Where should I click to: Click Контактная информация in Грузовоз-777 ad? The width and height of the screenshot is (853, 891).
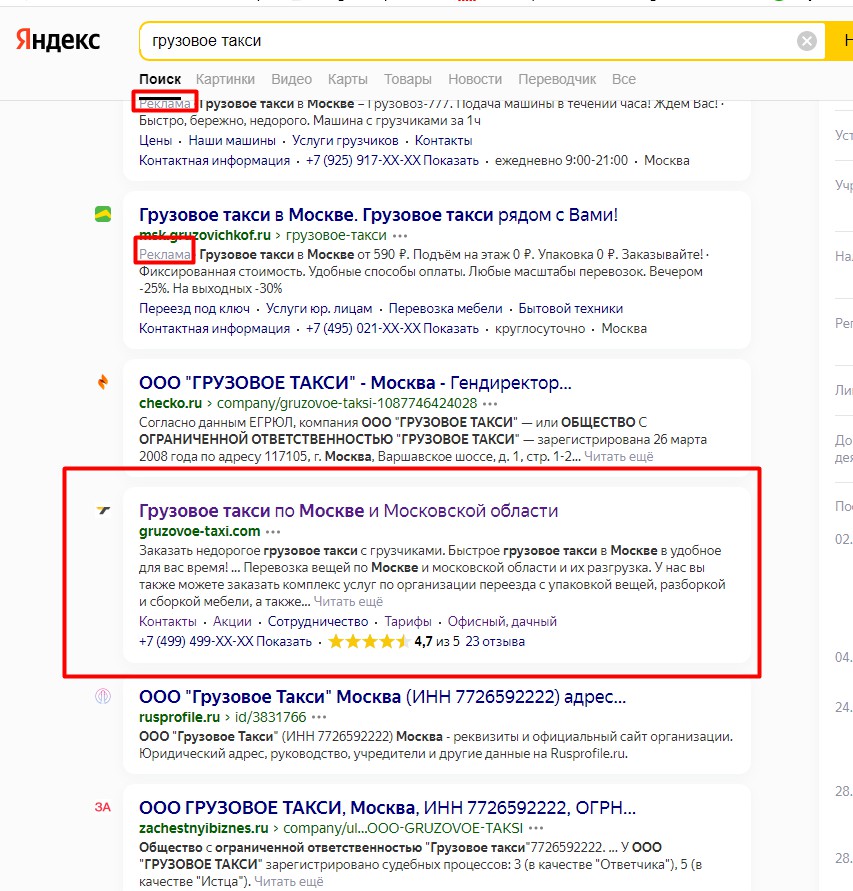click(x=214, y=161)
